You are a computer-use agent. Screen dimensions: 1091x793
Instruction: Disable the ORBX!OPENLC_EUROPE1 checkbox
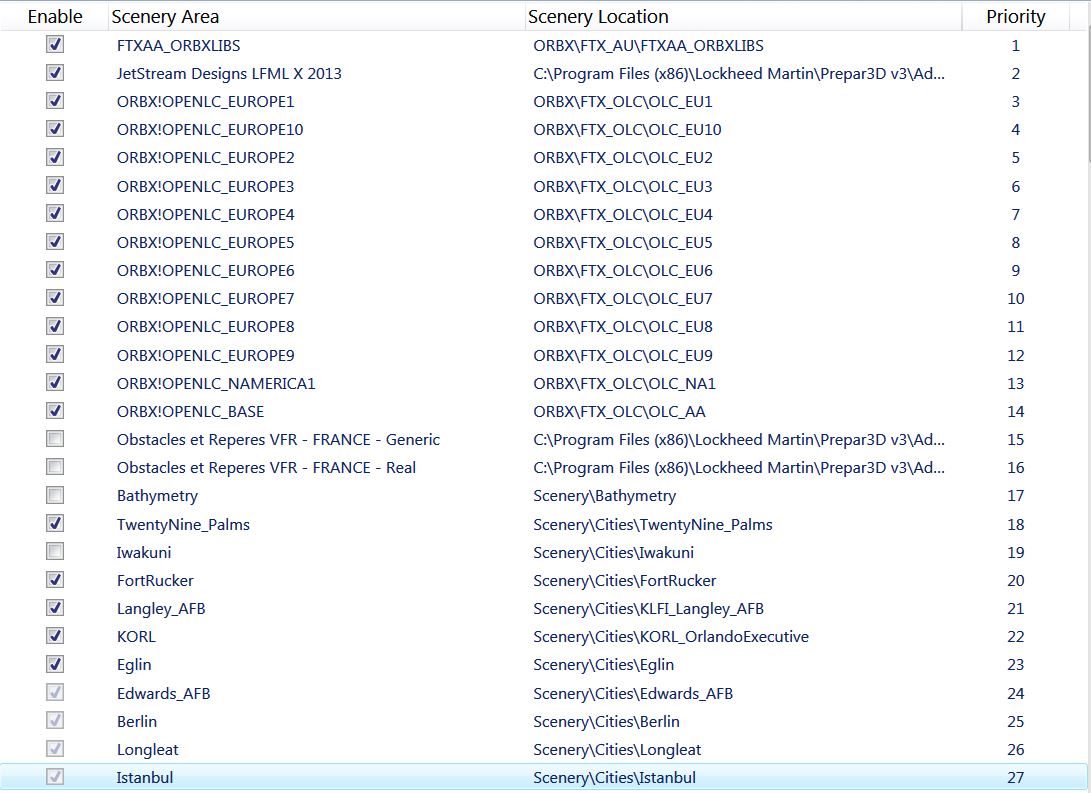55,101
